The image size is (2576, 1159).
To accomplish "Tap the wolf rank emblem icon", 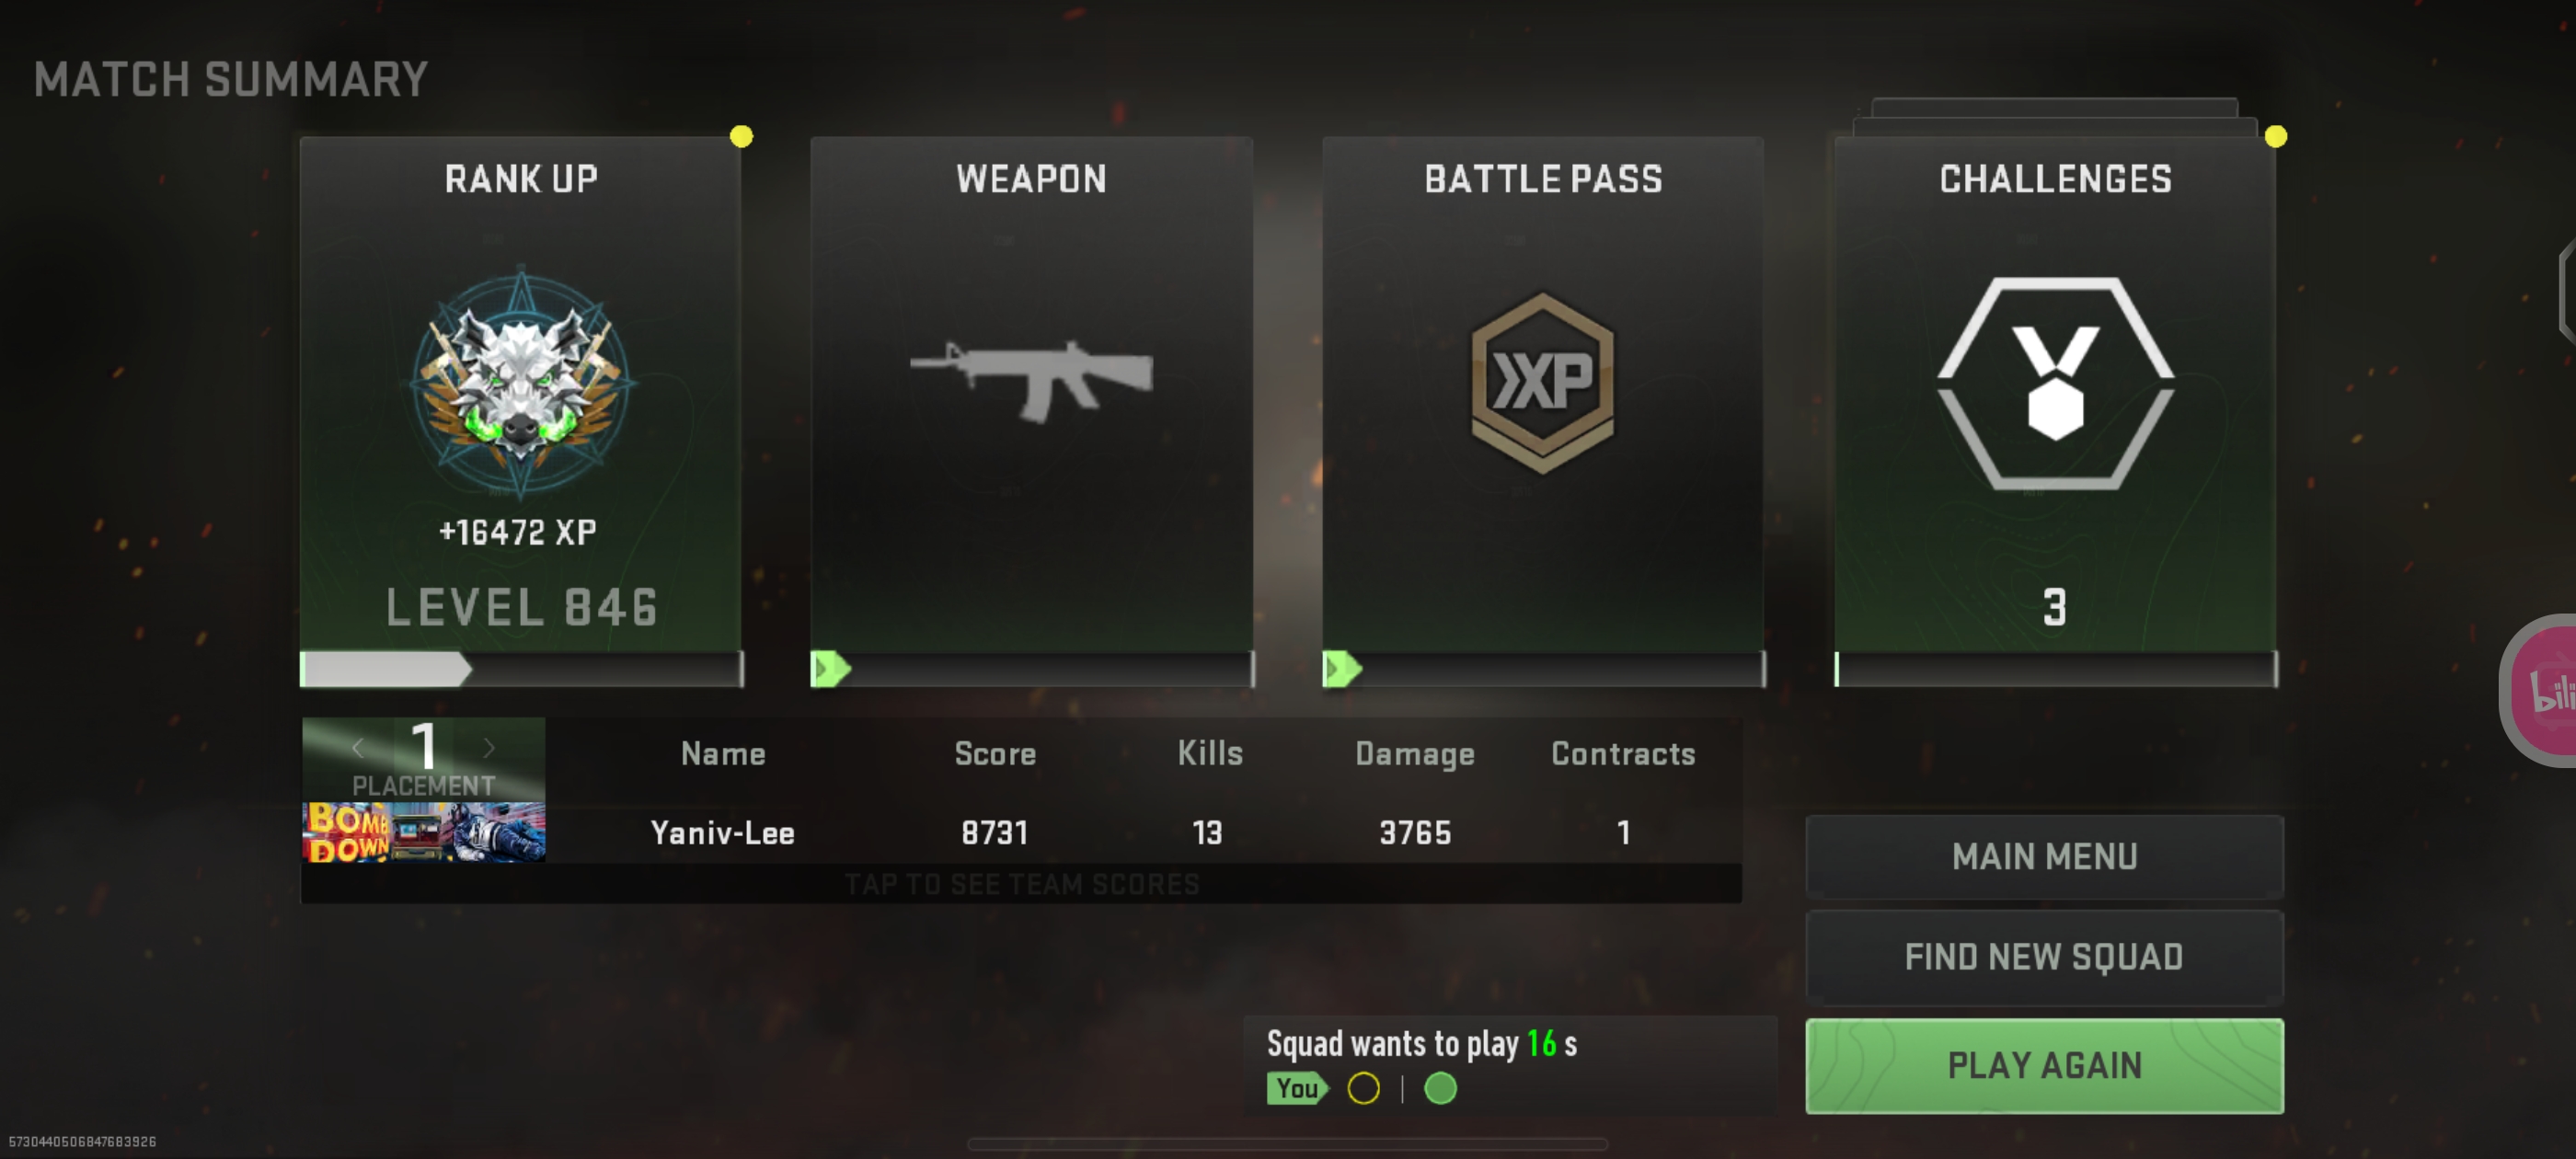I will click(x=521, y=380).
